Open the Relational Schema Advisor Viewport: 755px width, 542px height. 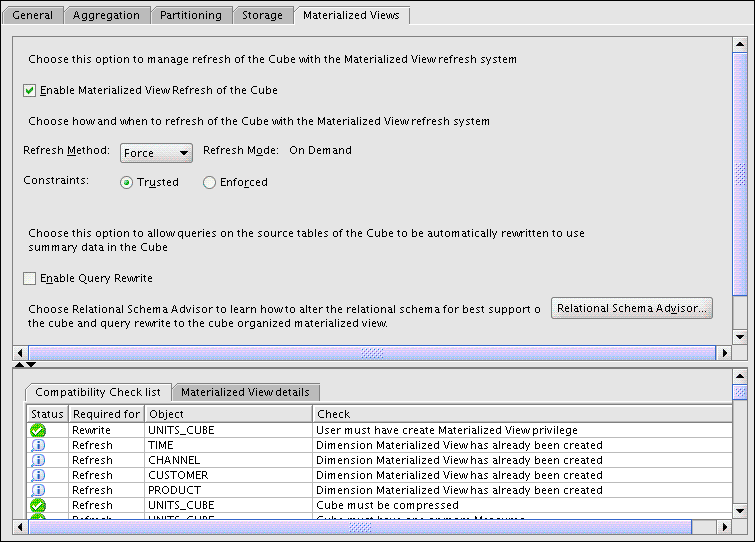[631, 308]
